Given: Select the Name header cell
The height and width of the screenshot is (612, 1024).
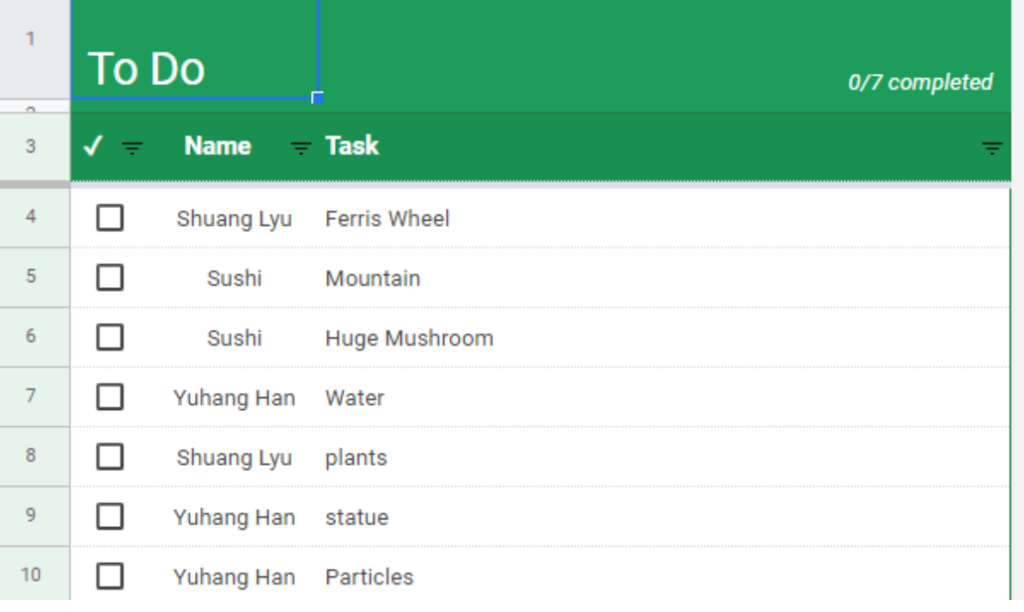Looking at the screenshot, I should click(x=217, y=146).
